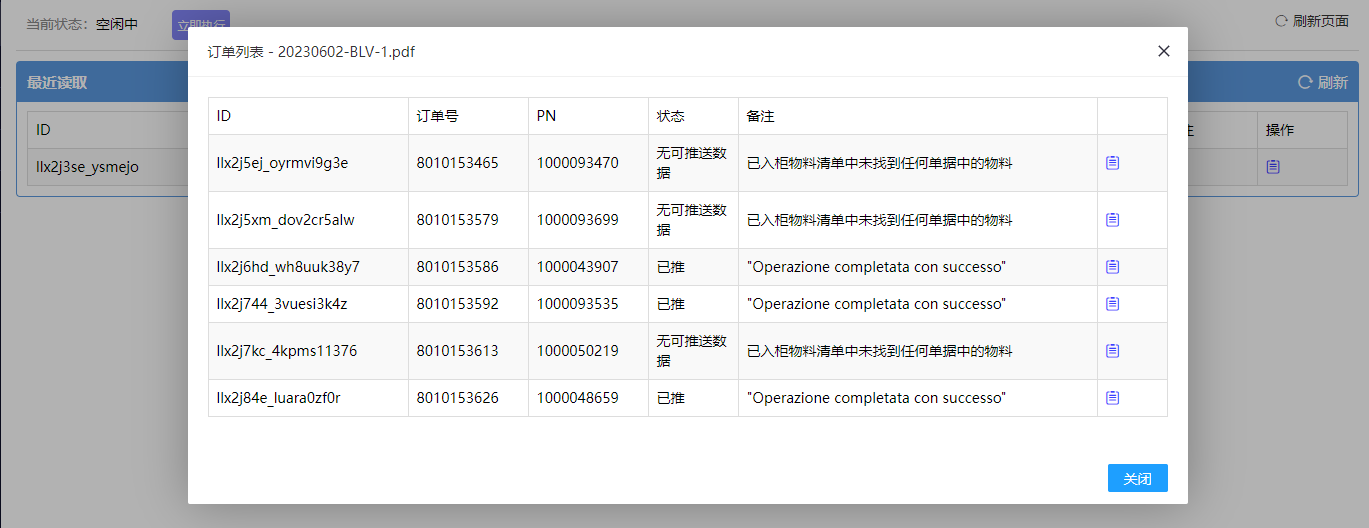Viewport: 1369px width, 528px height.
Task: Click the 状态 column header
Action: coord(670,116)
